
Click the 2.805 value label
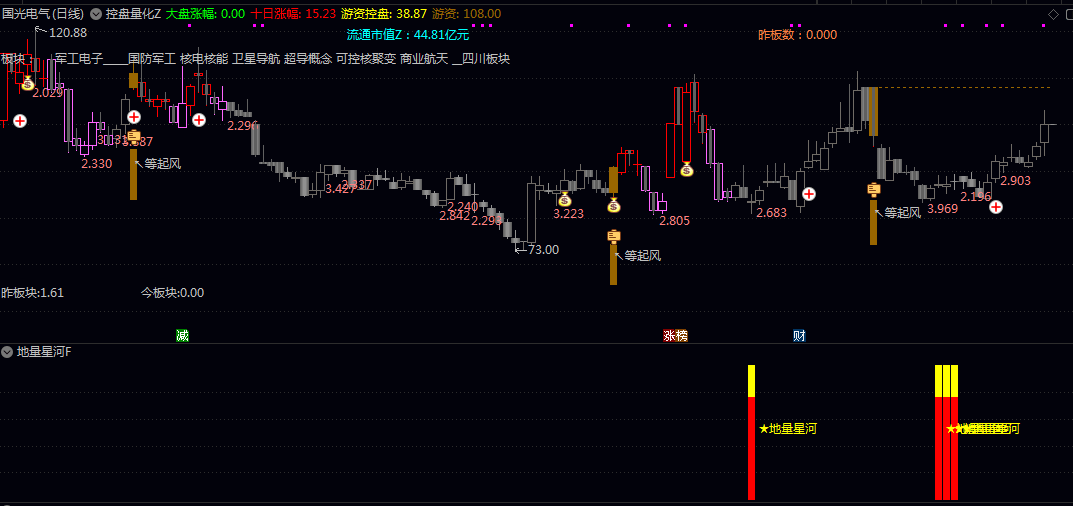tap(675, 221)
